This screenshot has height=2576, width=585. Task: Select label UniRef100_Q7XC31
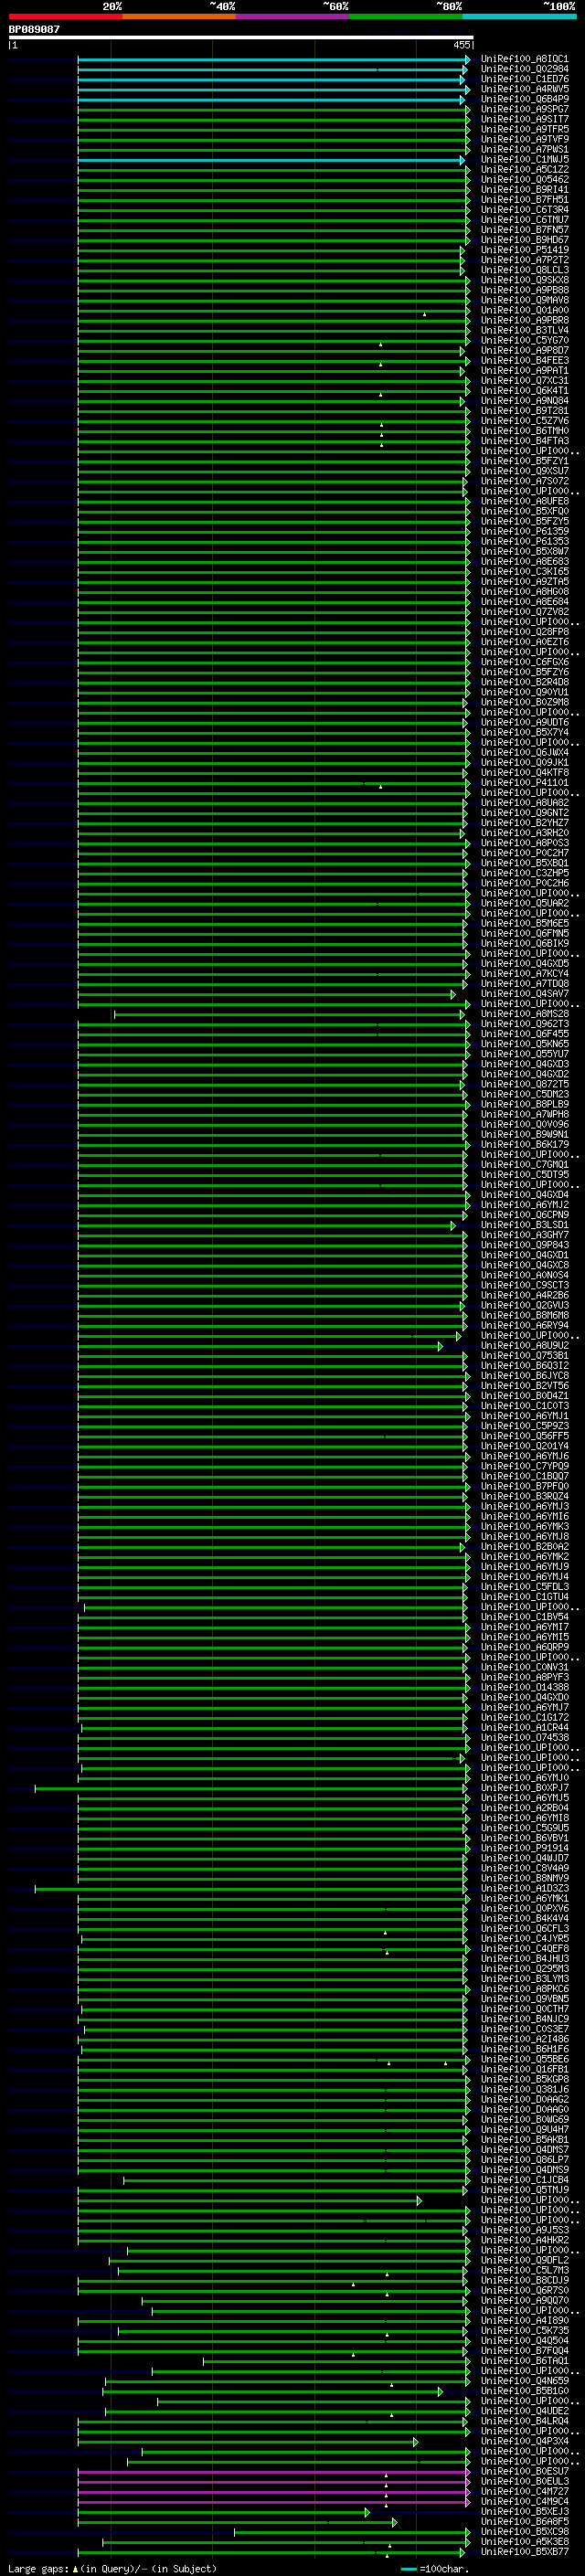tap(524, 381)
